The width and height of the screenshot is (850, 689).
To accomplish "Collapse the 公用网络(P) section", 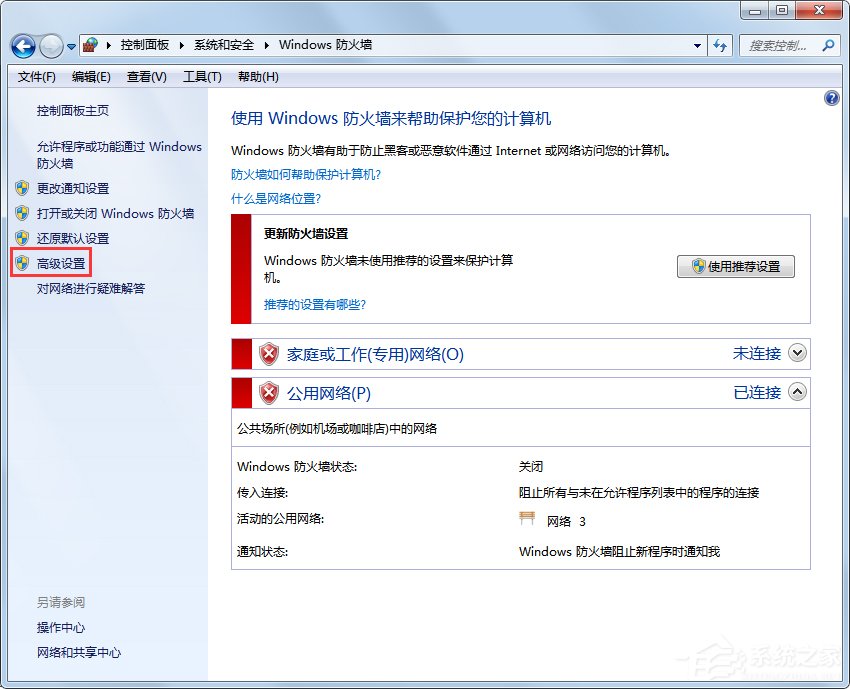I will [797, 392].
